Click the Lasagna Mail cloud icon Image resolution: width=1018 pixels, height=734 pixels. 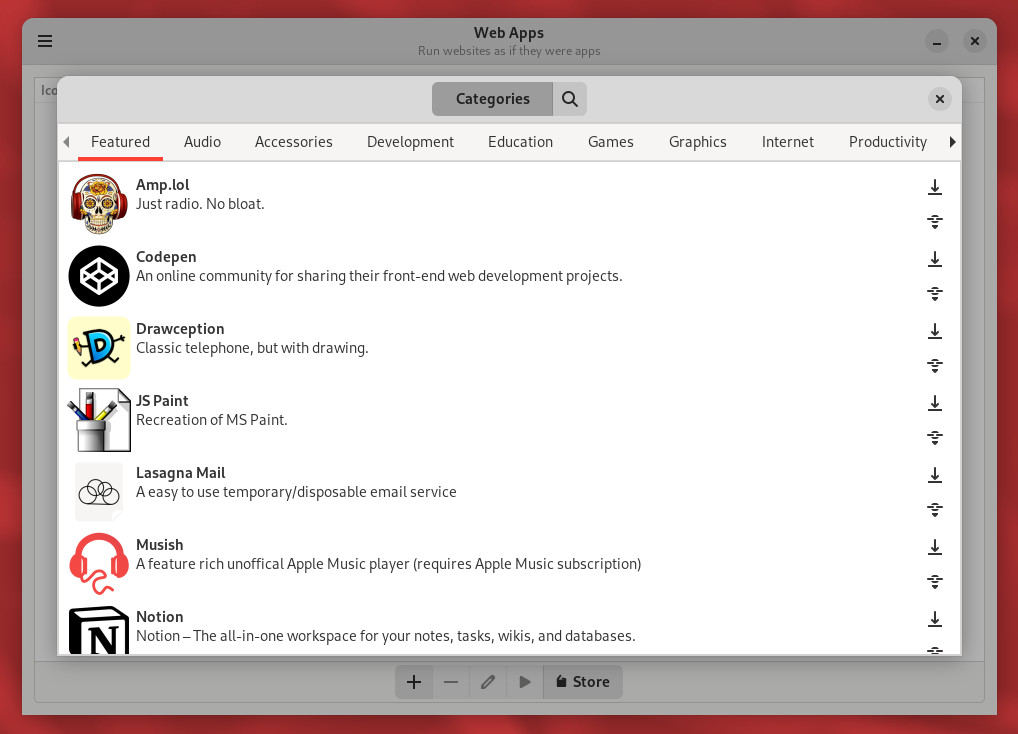[99, 492]
